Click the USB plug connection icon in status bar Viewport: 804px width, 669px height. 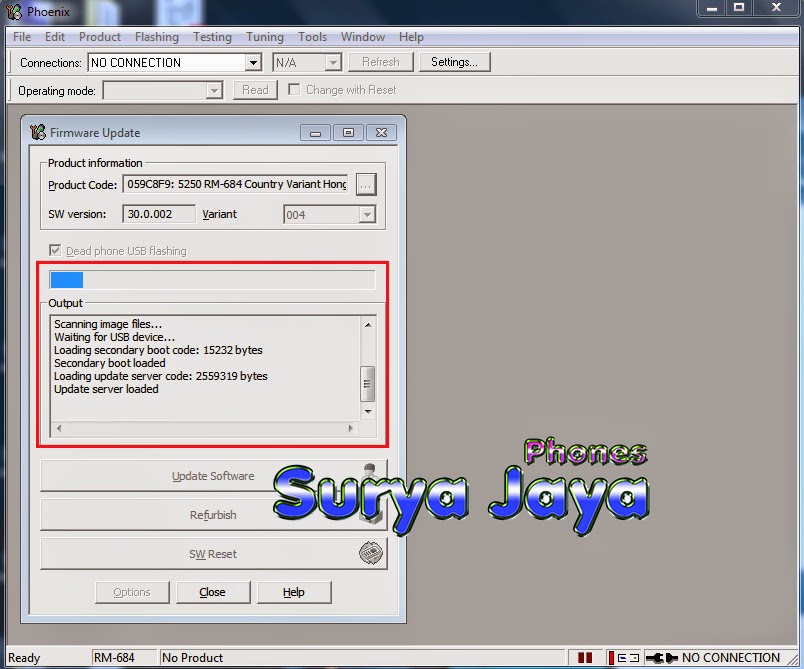pyautogui.click(x=661, y=657)
